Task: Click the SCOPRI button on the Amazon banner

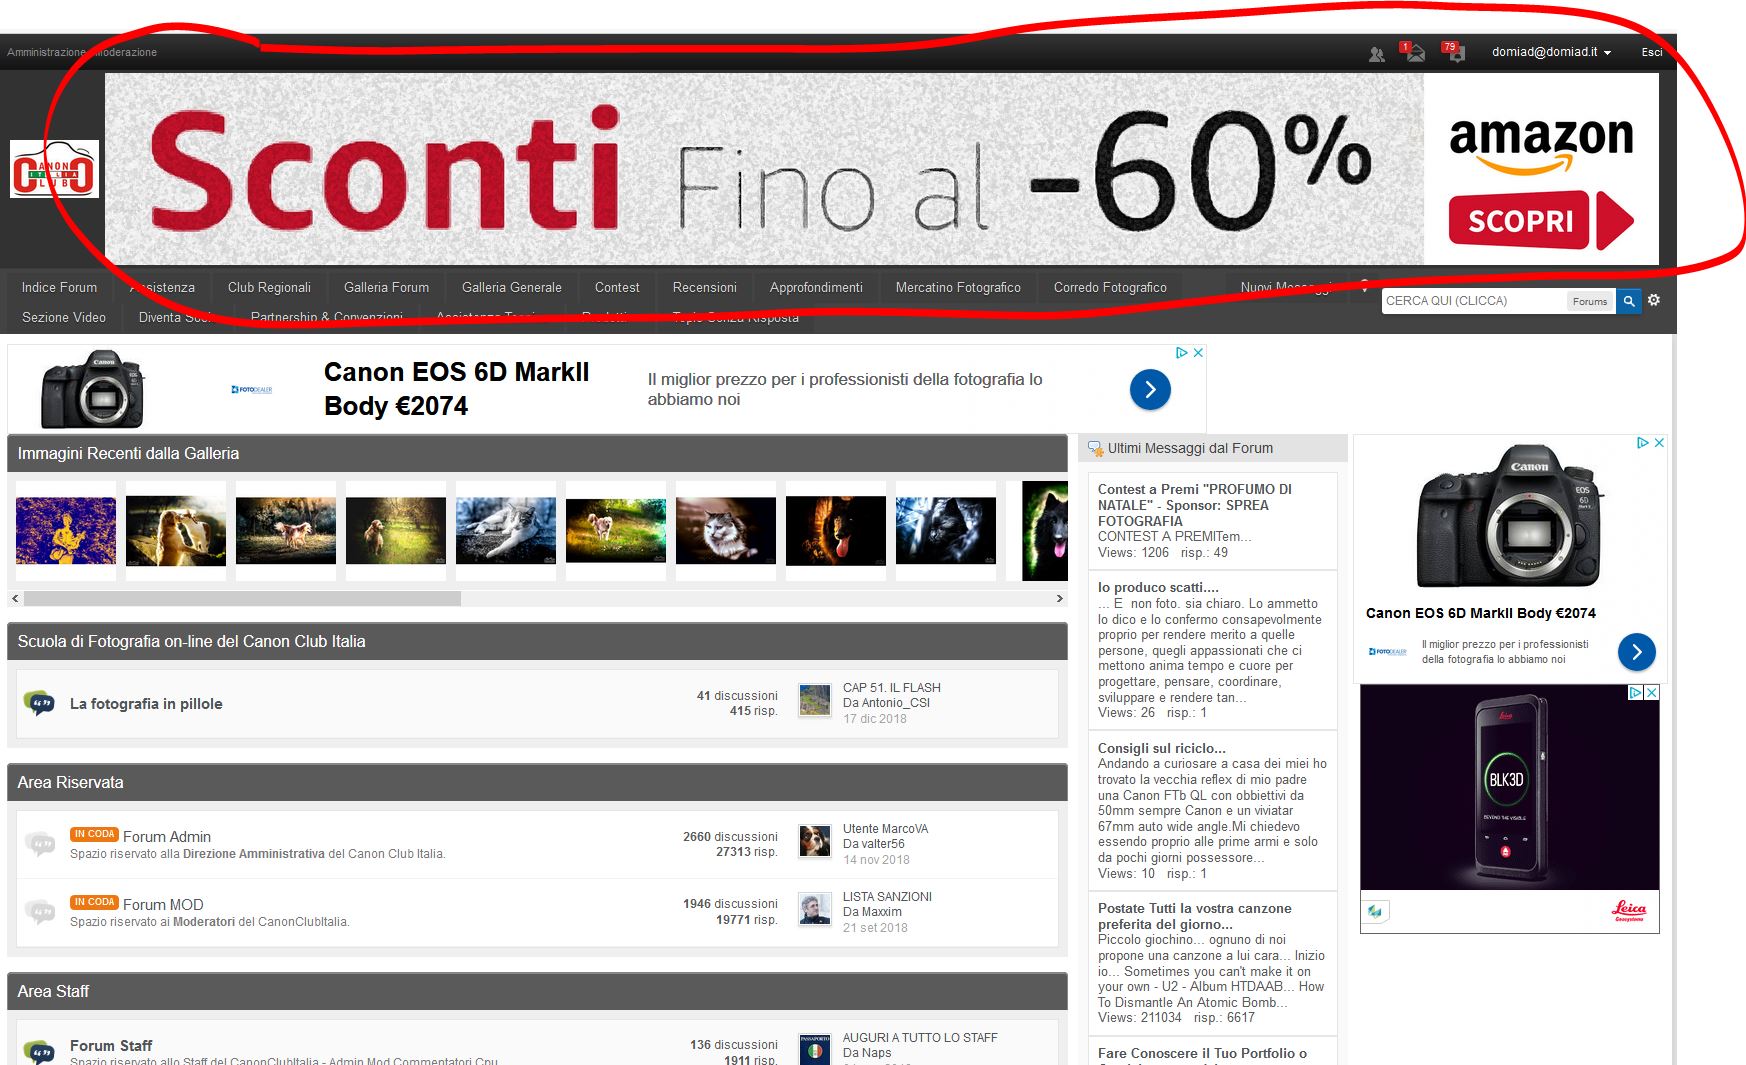Action: pos(1541,220)
